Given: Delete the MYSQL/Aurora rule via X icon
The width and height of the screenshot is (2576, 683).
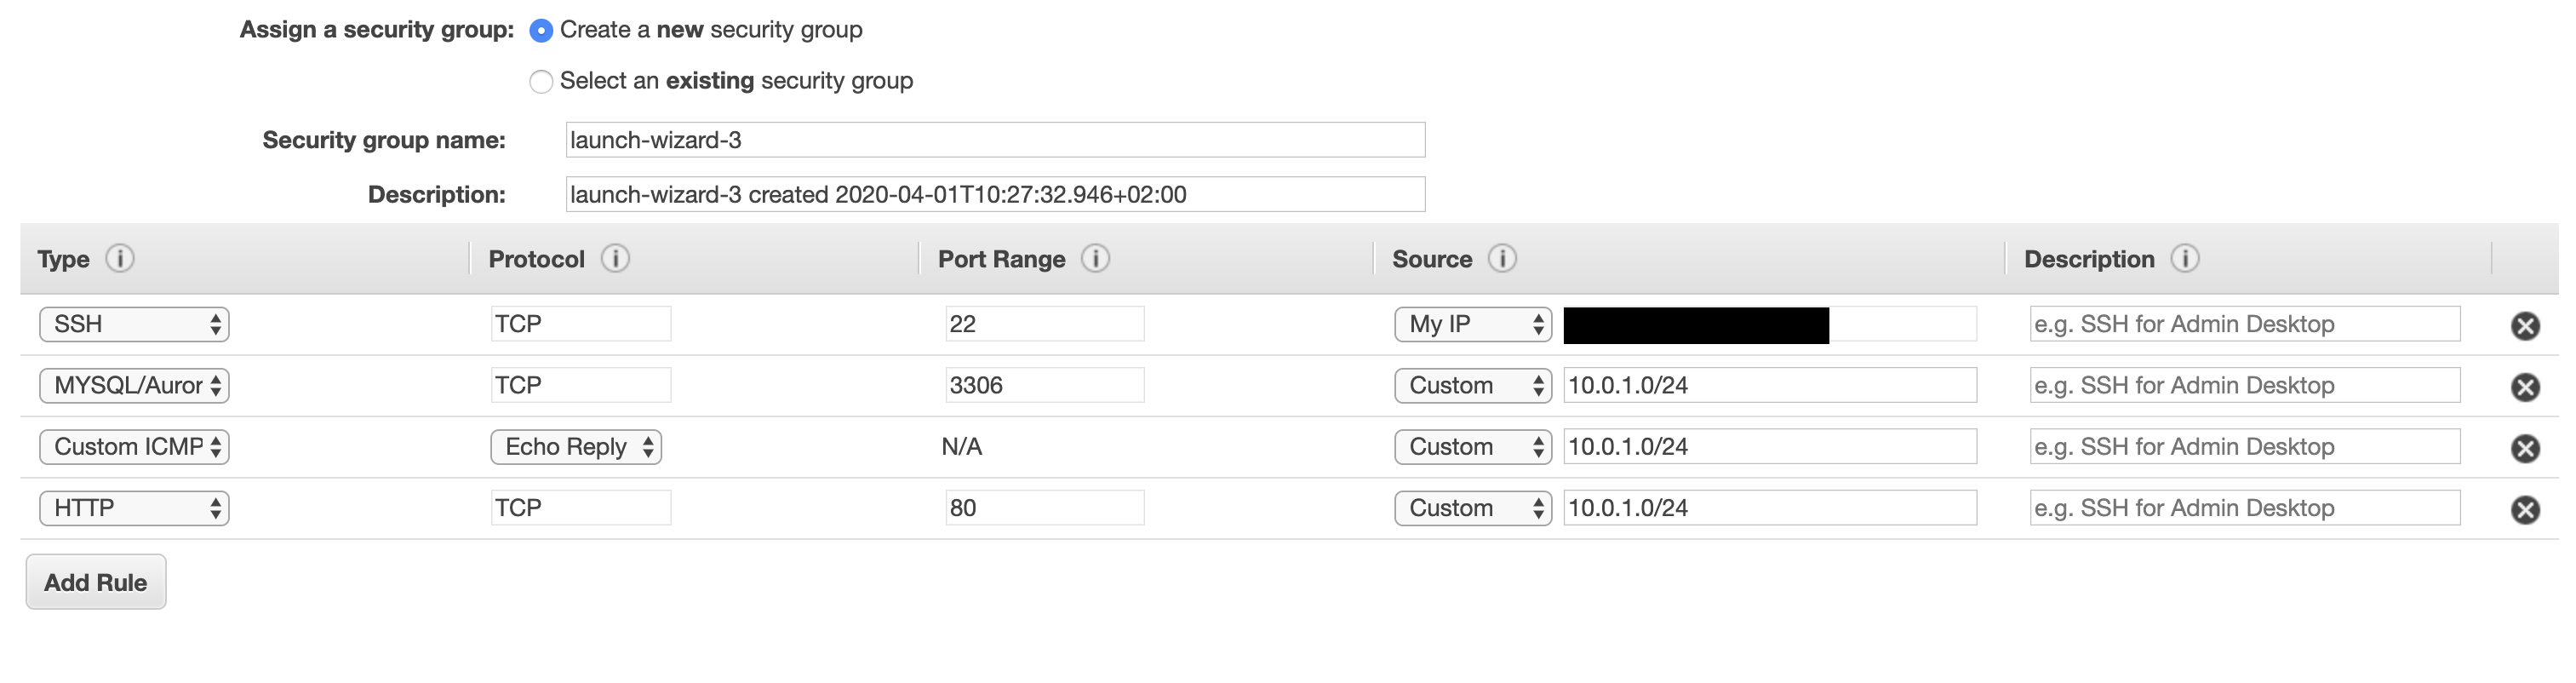Looking at the screenshot, I should click(x=2525, y=387).
